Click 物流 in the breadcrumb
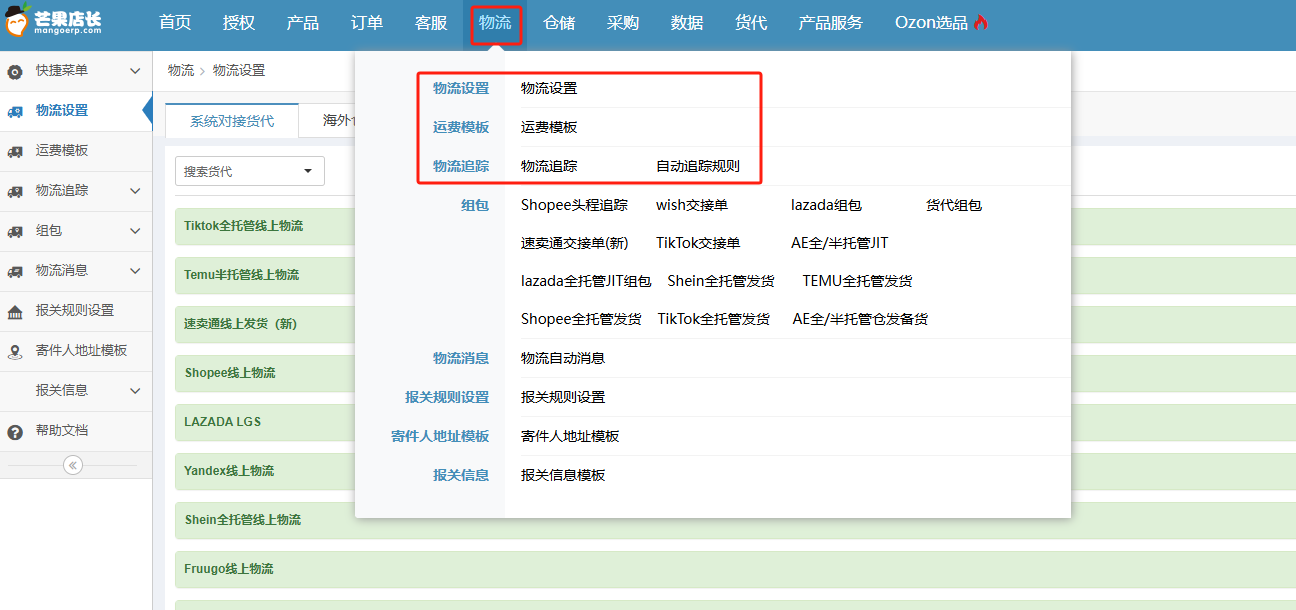 click(x=181, y=71)
